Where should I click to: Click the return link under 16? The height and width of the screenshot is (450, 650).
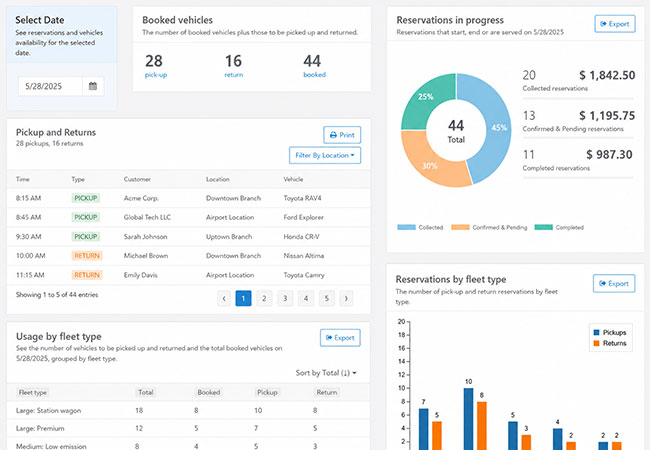[234, 75]
